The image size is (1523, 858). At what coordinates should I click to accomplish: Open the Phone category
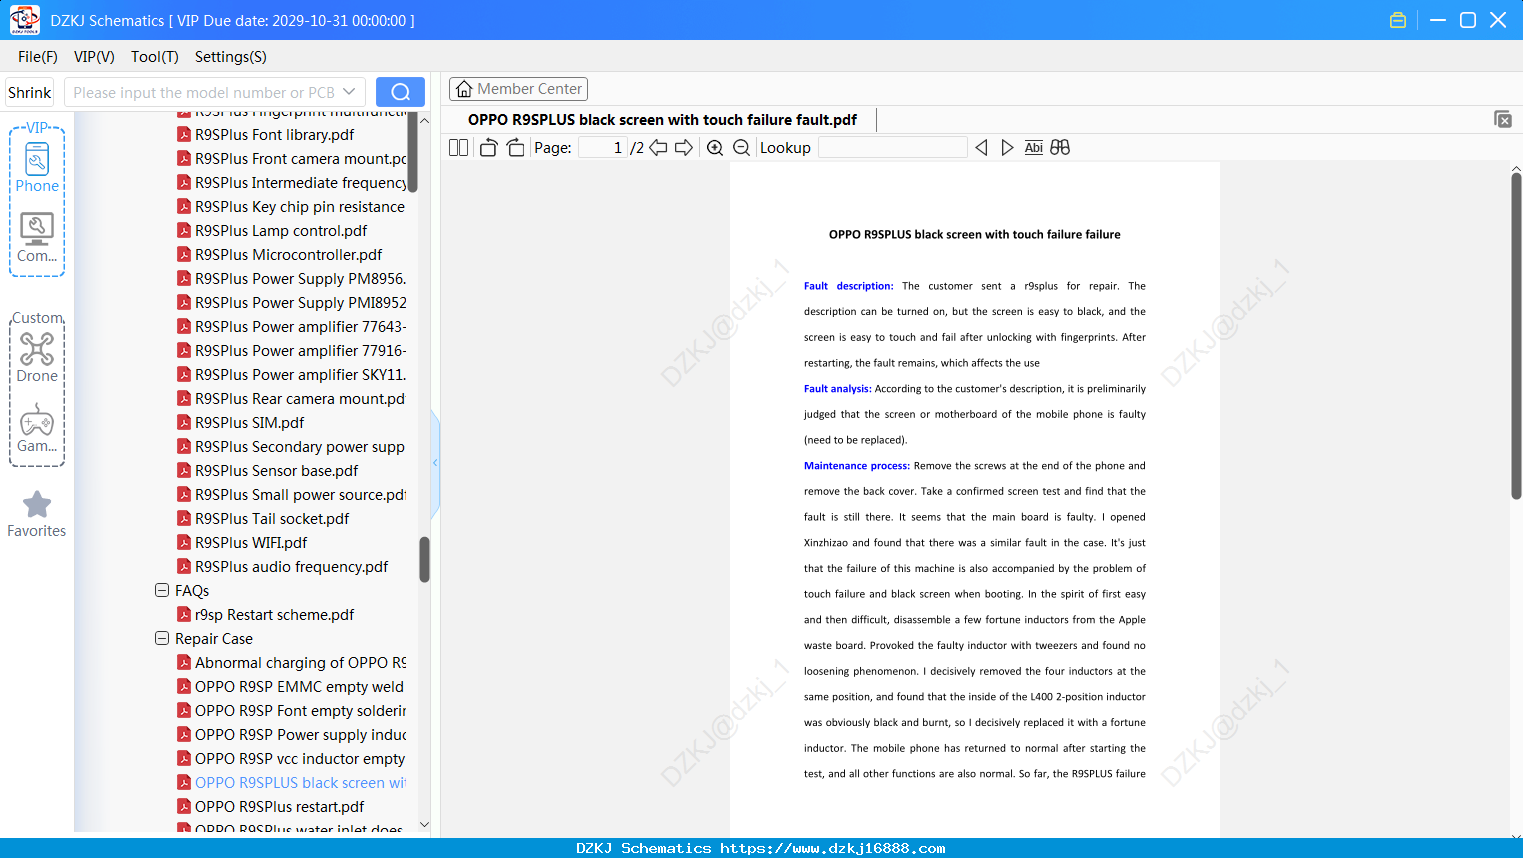tap(37, 167)
